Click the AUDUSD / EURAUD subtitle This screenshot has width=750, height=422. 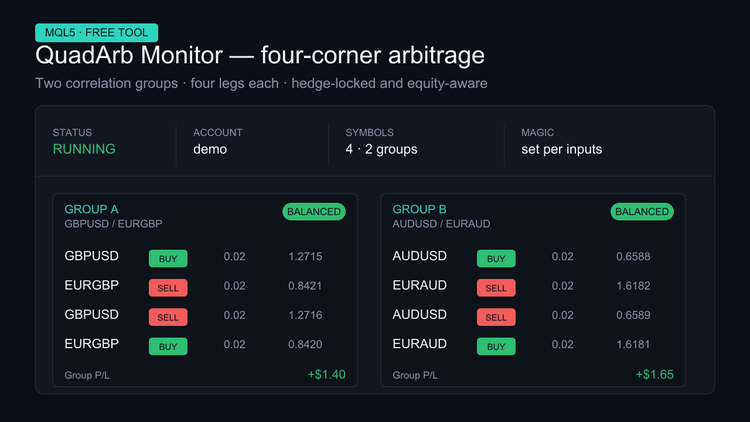pyautogui.click(x=441, y=224)
